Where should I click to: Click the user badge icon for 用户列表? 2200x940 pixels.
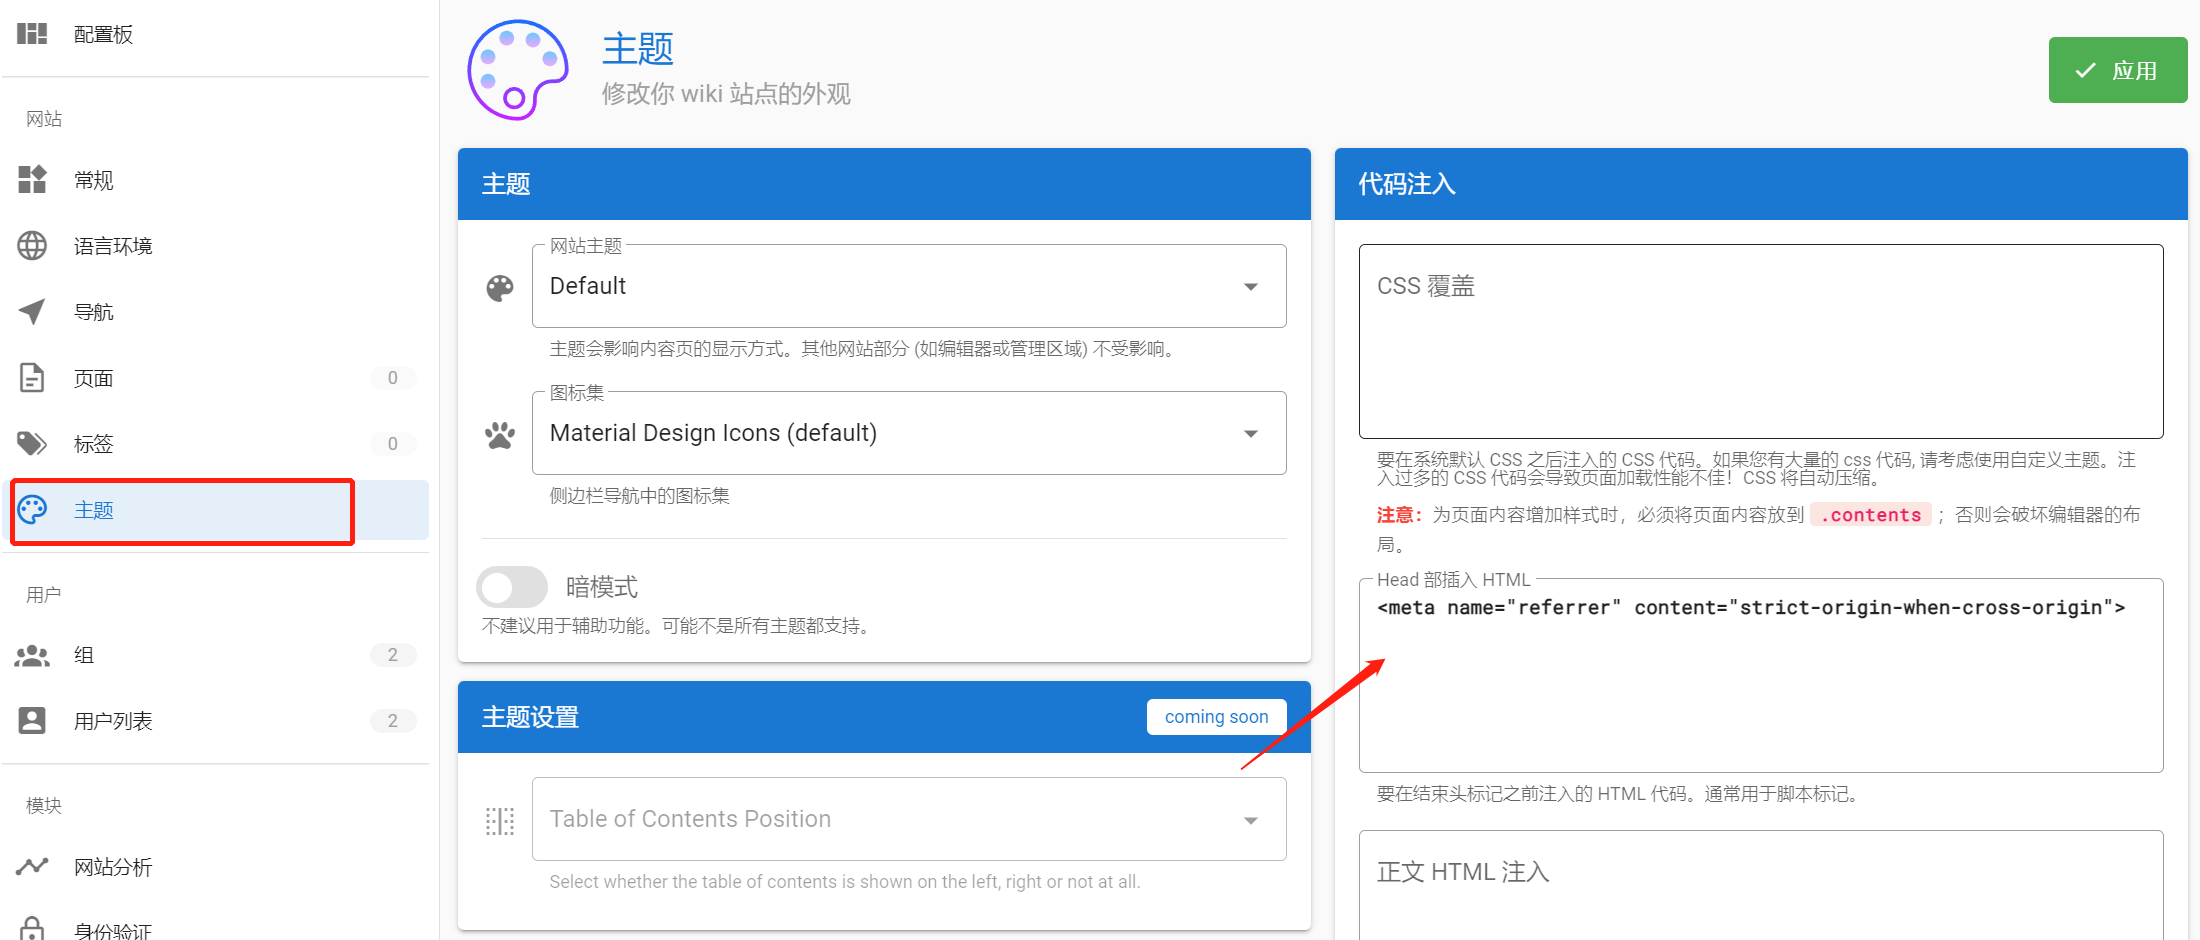pyautogui.click(x=32, y=721)
